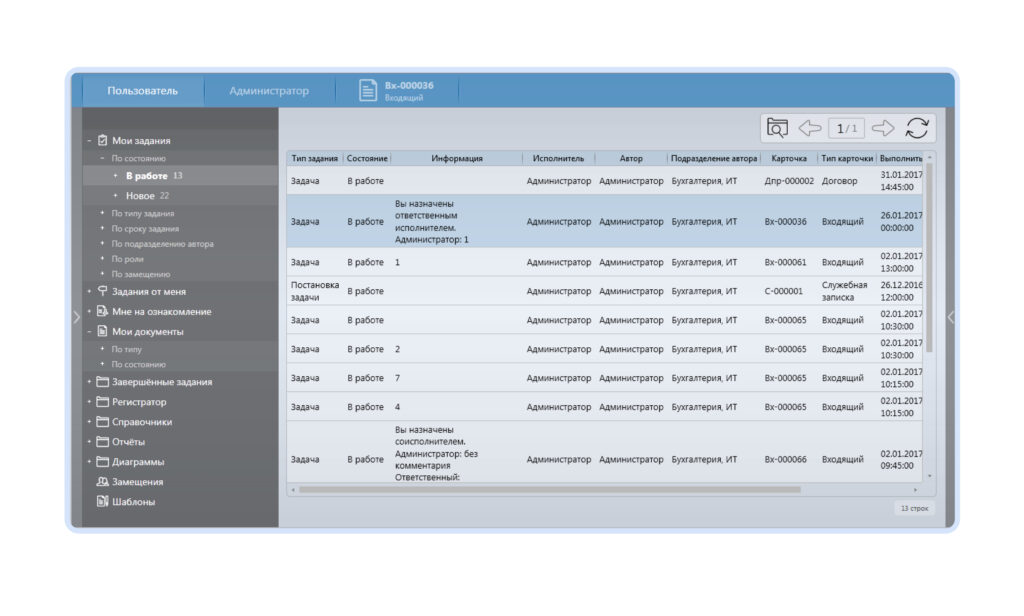Click the folder search icon in toolbar

[777, 128]
